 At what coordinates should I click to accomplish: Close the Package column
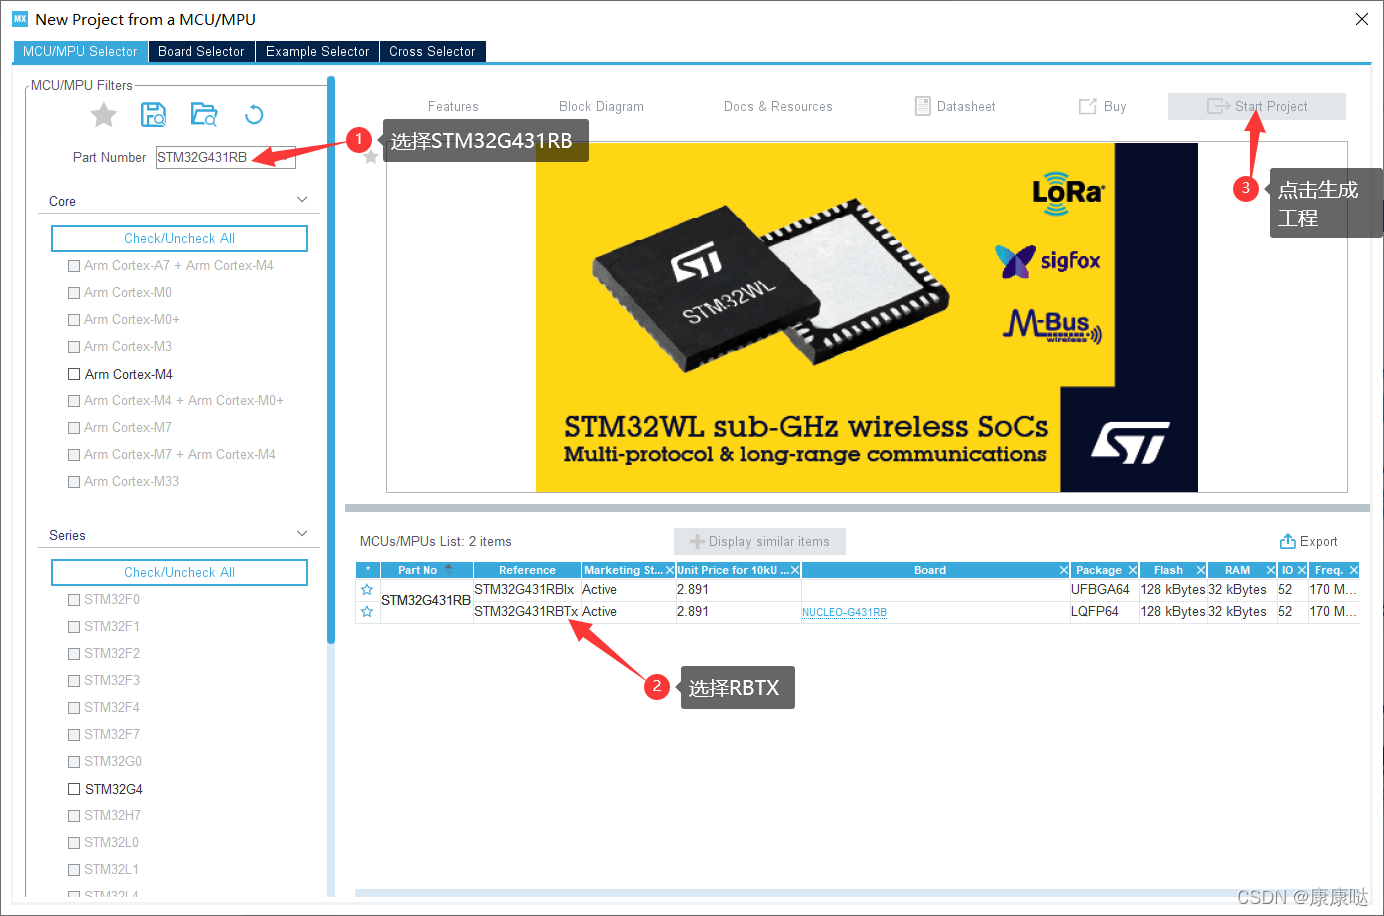click(x=1133, y=570)
